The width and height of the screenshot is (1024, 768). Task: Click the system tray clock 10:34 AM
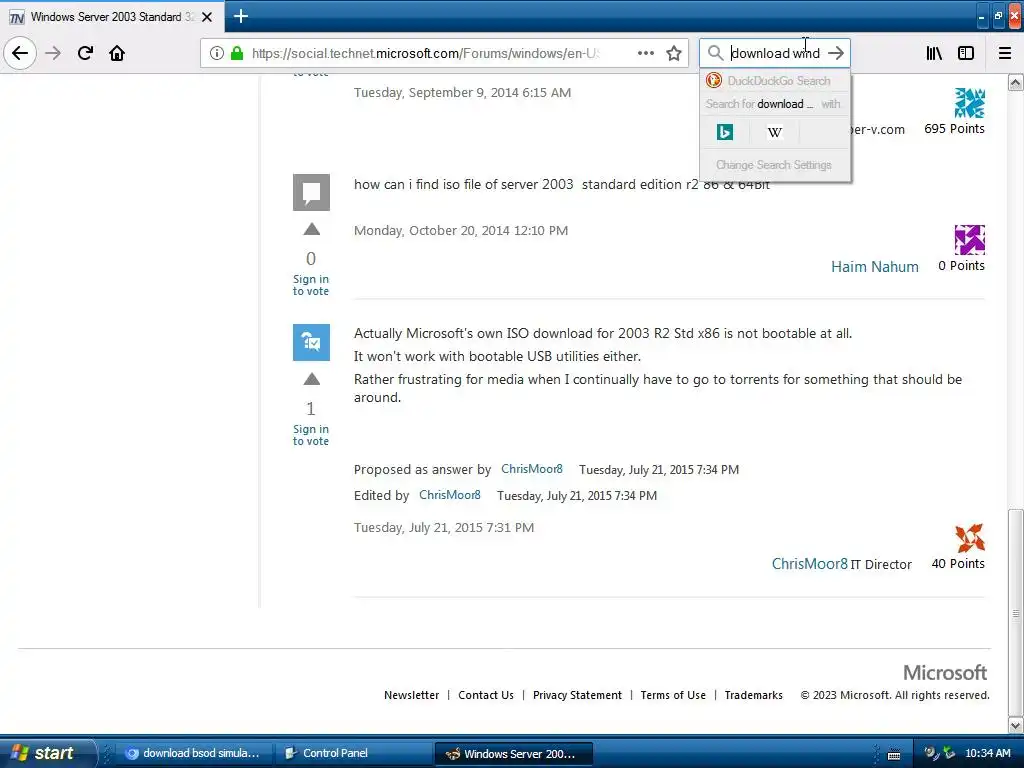(987, 753)
